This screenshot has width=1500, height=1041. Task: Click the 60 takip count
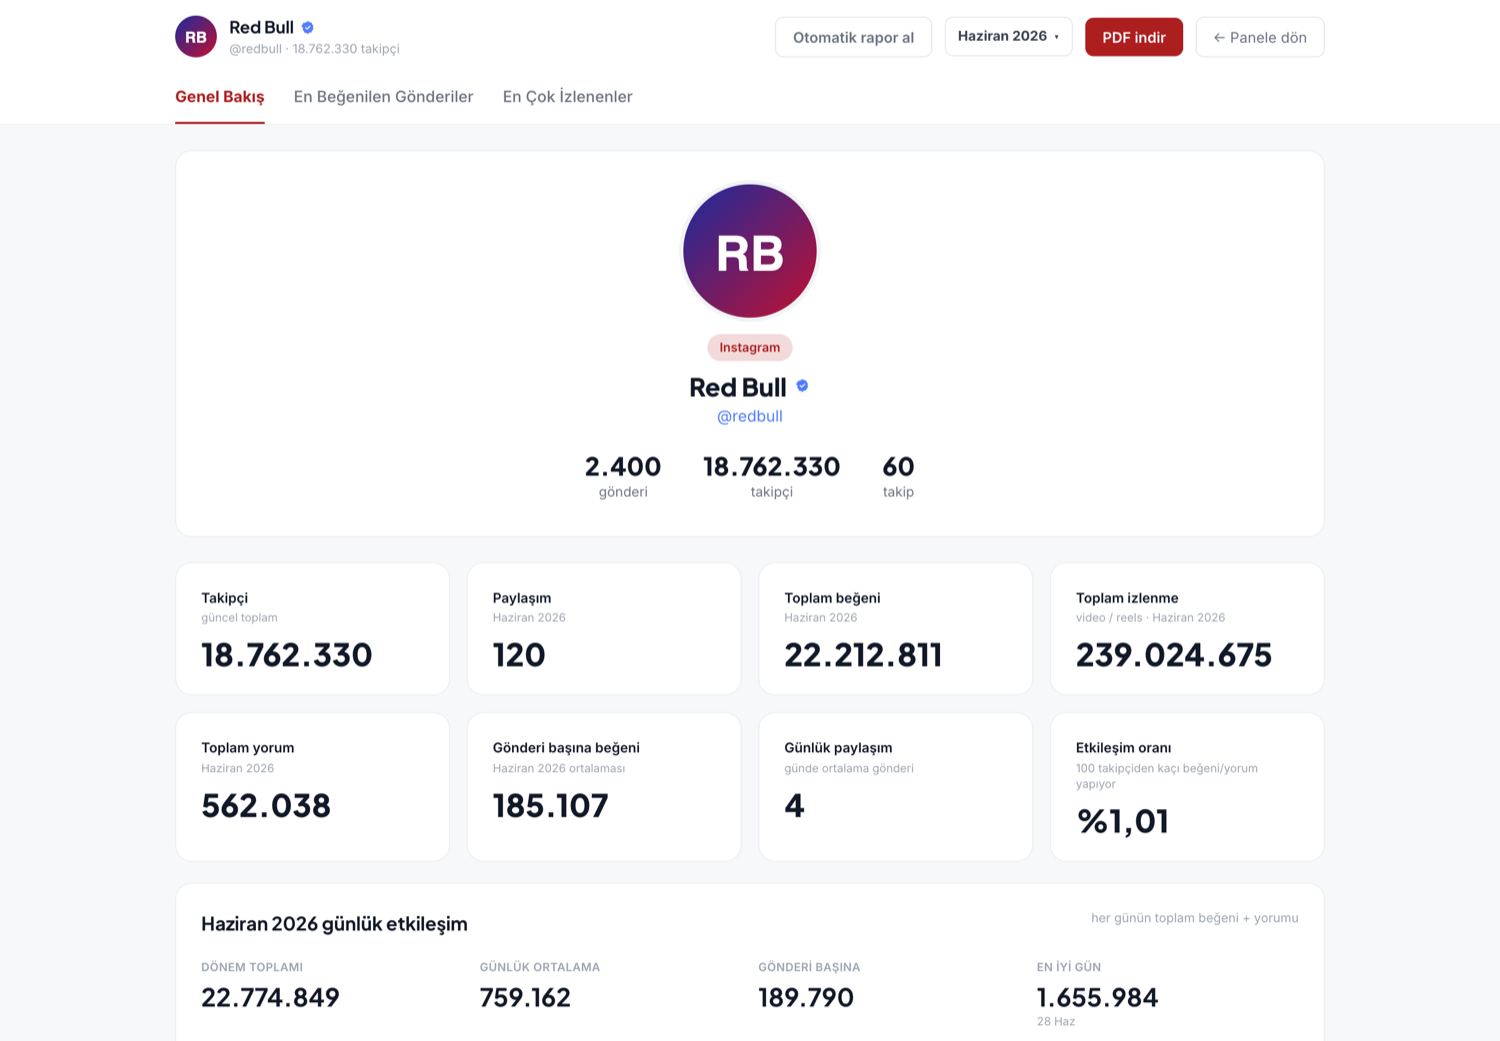click(898, 475)
